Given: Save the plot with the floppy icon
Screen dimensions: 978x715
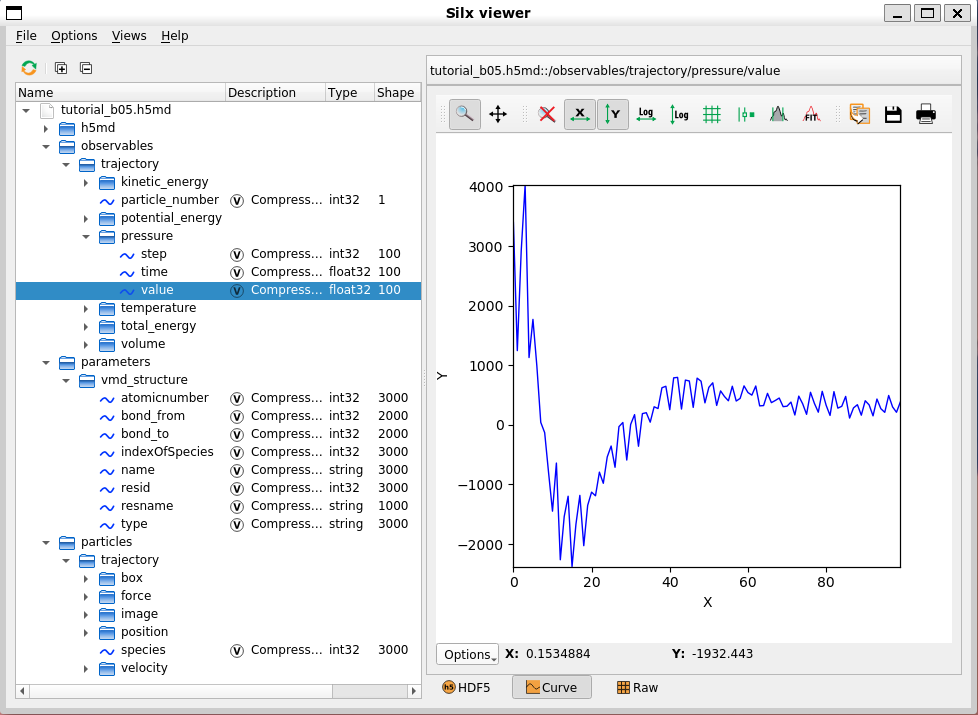Looking at the screenshot, I should [893, 115].
